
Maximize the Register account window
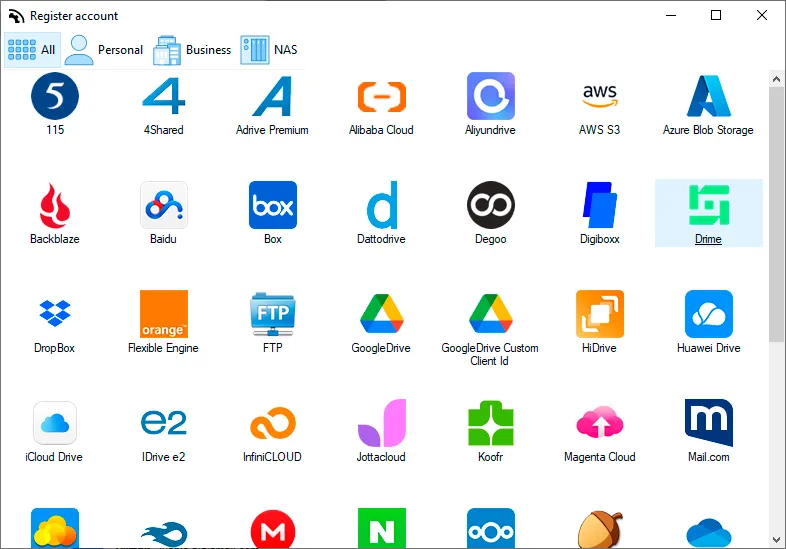716,16
